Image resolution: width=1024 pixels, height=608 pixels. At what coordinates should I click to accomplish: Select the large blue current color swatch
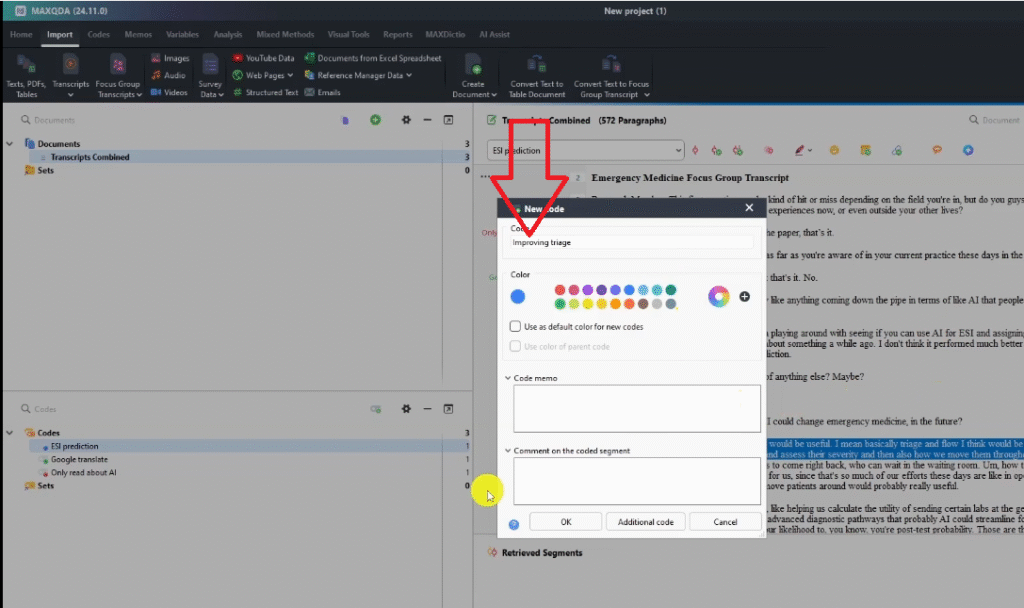pyautogui.click(x=518, y=297)
